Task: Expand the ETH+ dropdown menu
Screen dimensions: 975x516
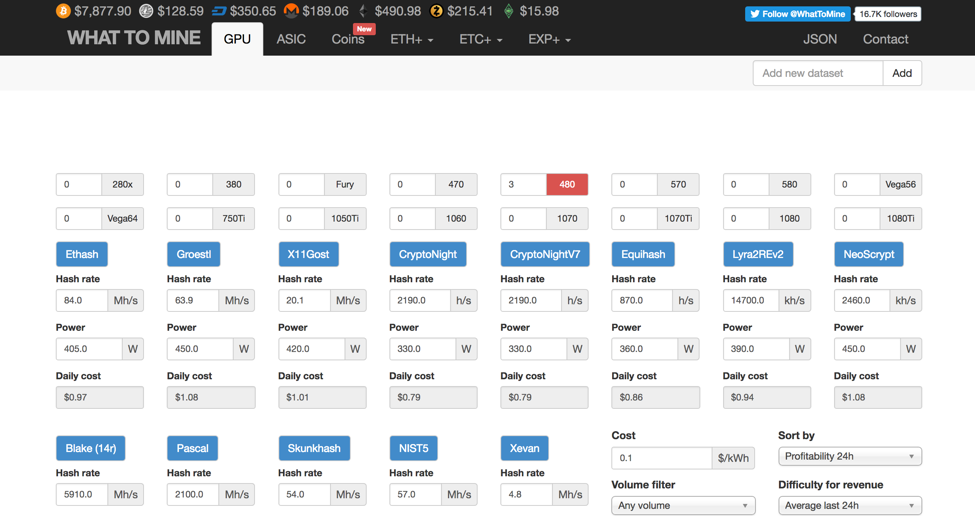Action: 412,39
